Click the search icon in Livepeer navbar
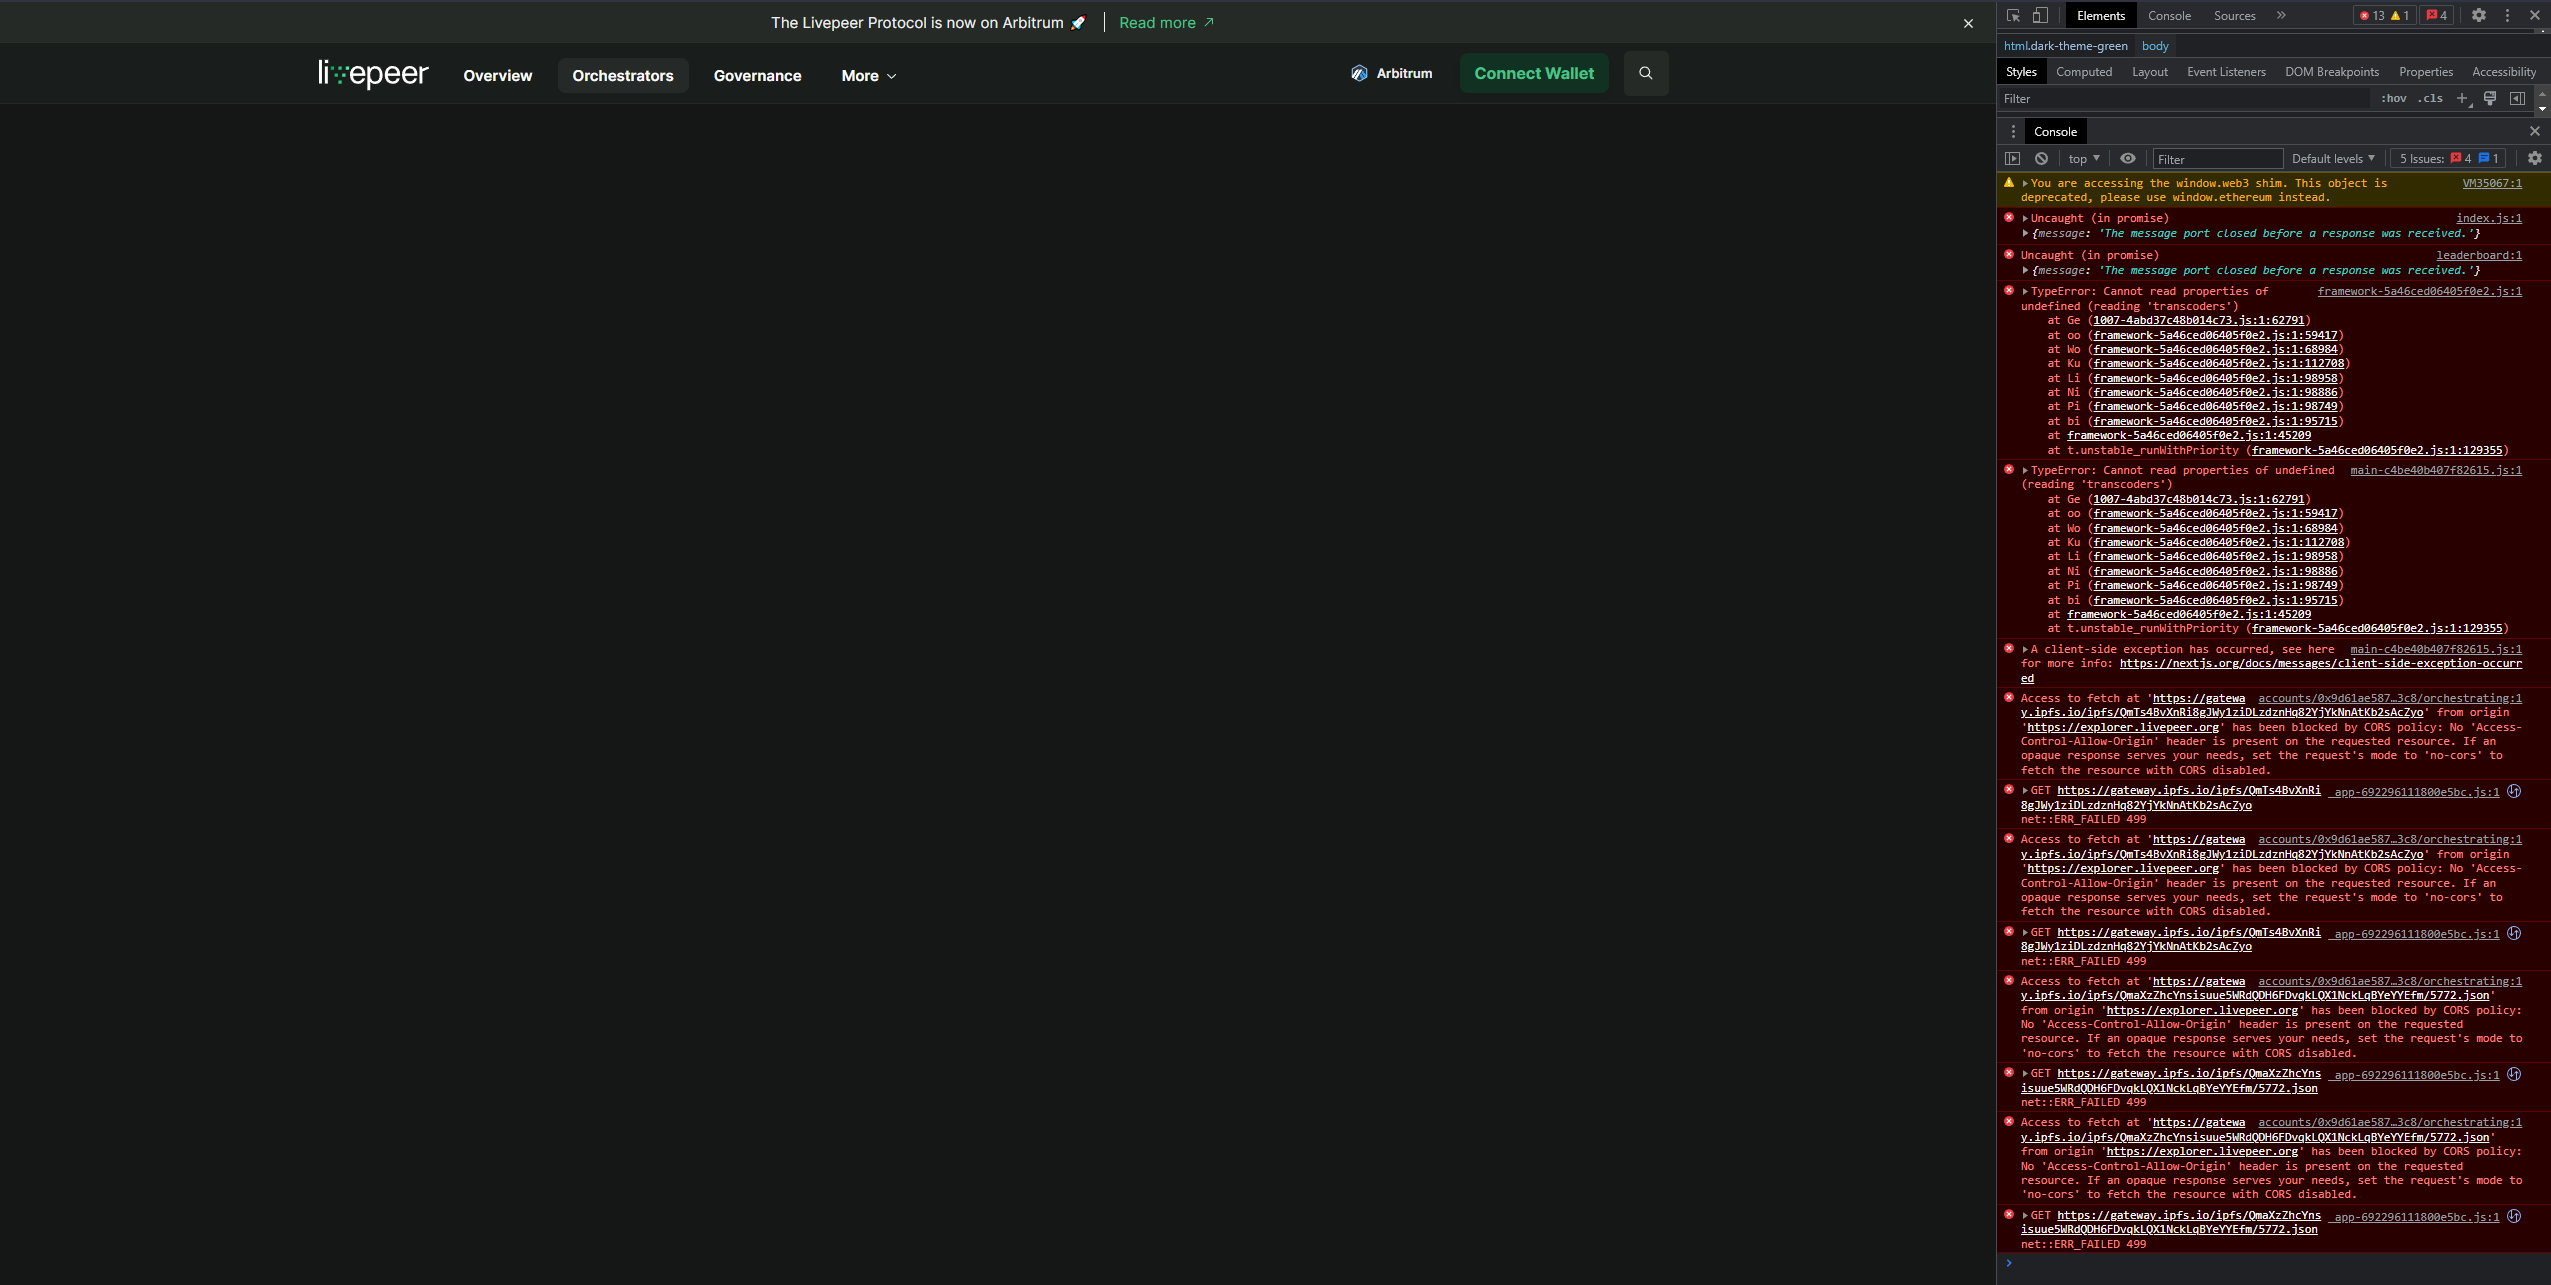 click(x=1645, y=73)
